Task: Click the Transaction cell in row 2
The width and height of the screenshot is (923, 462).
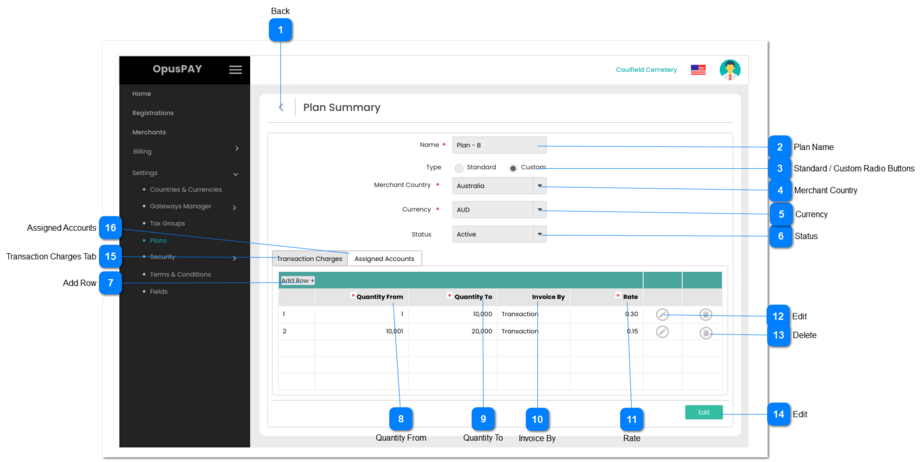Action: tap(520, 331)
